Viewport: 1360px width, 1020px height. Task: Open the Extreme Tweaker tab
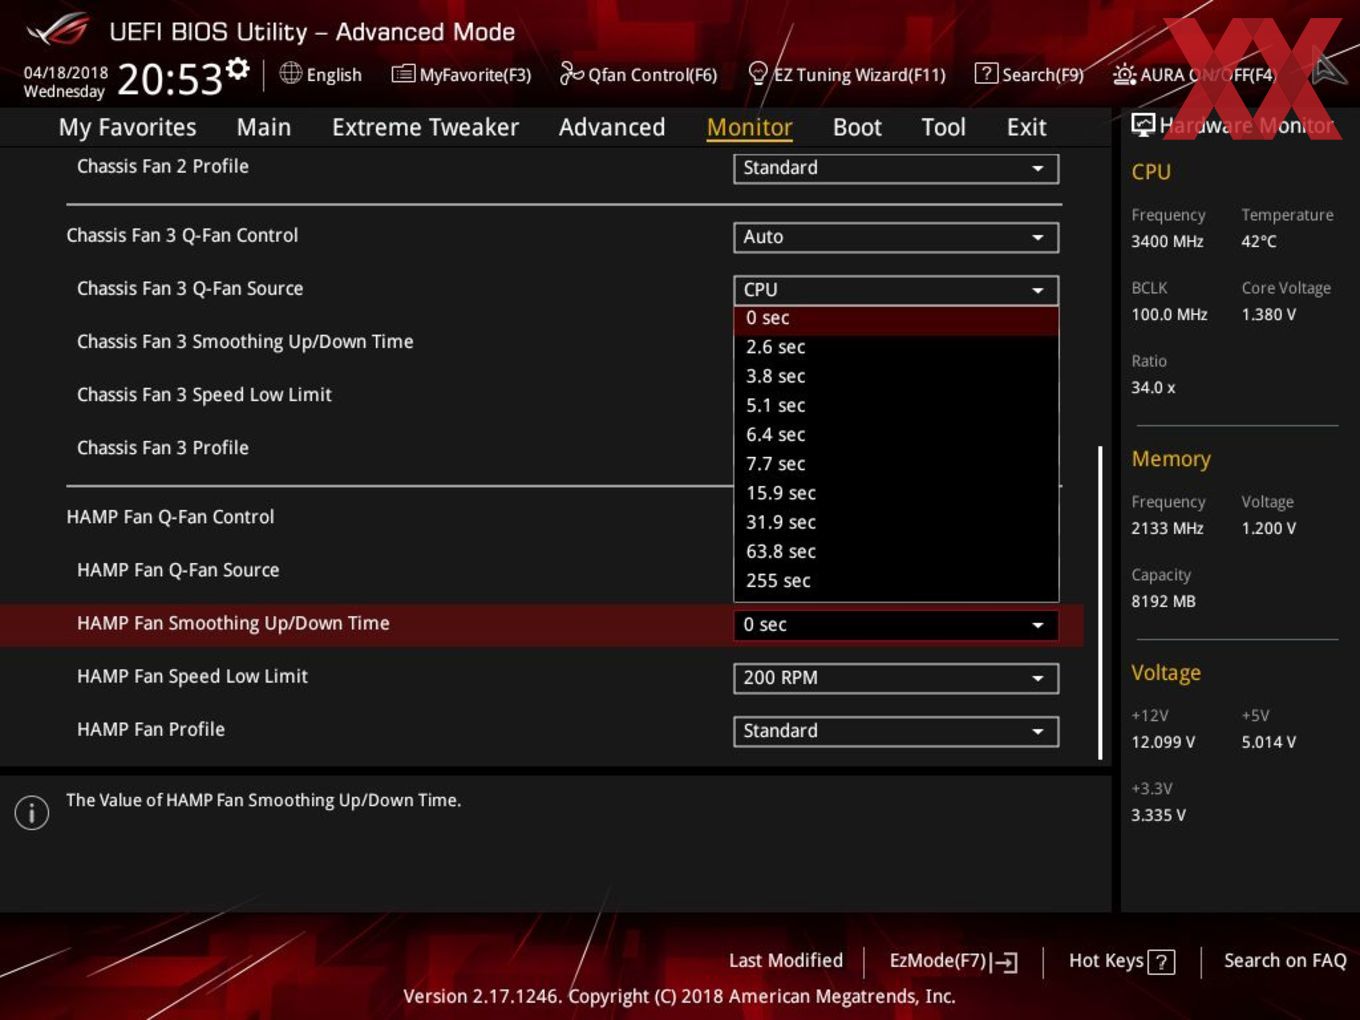coord(425,127)
